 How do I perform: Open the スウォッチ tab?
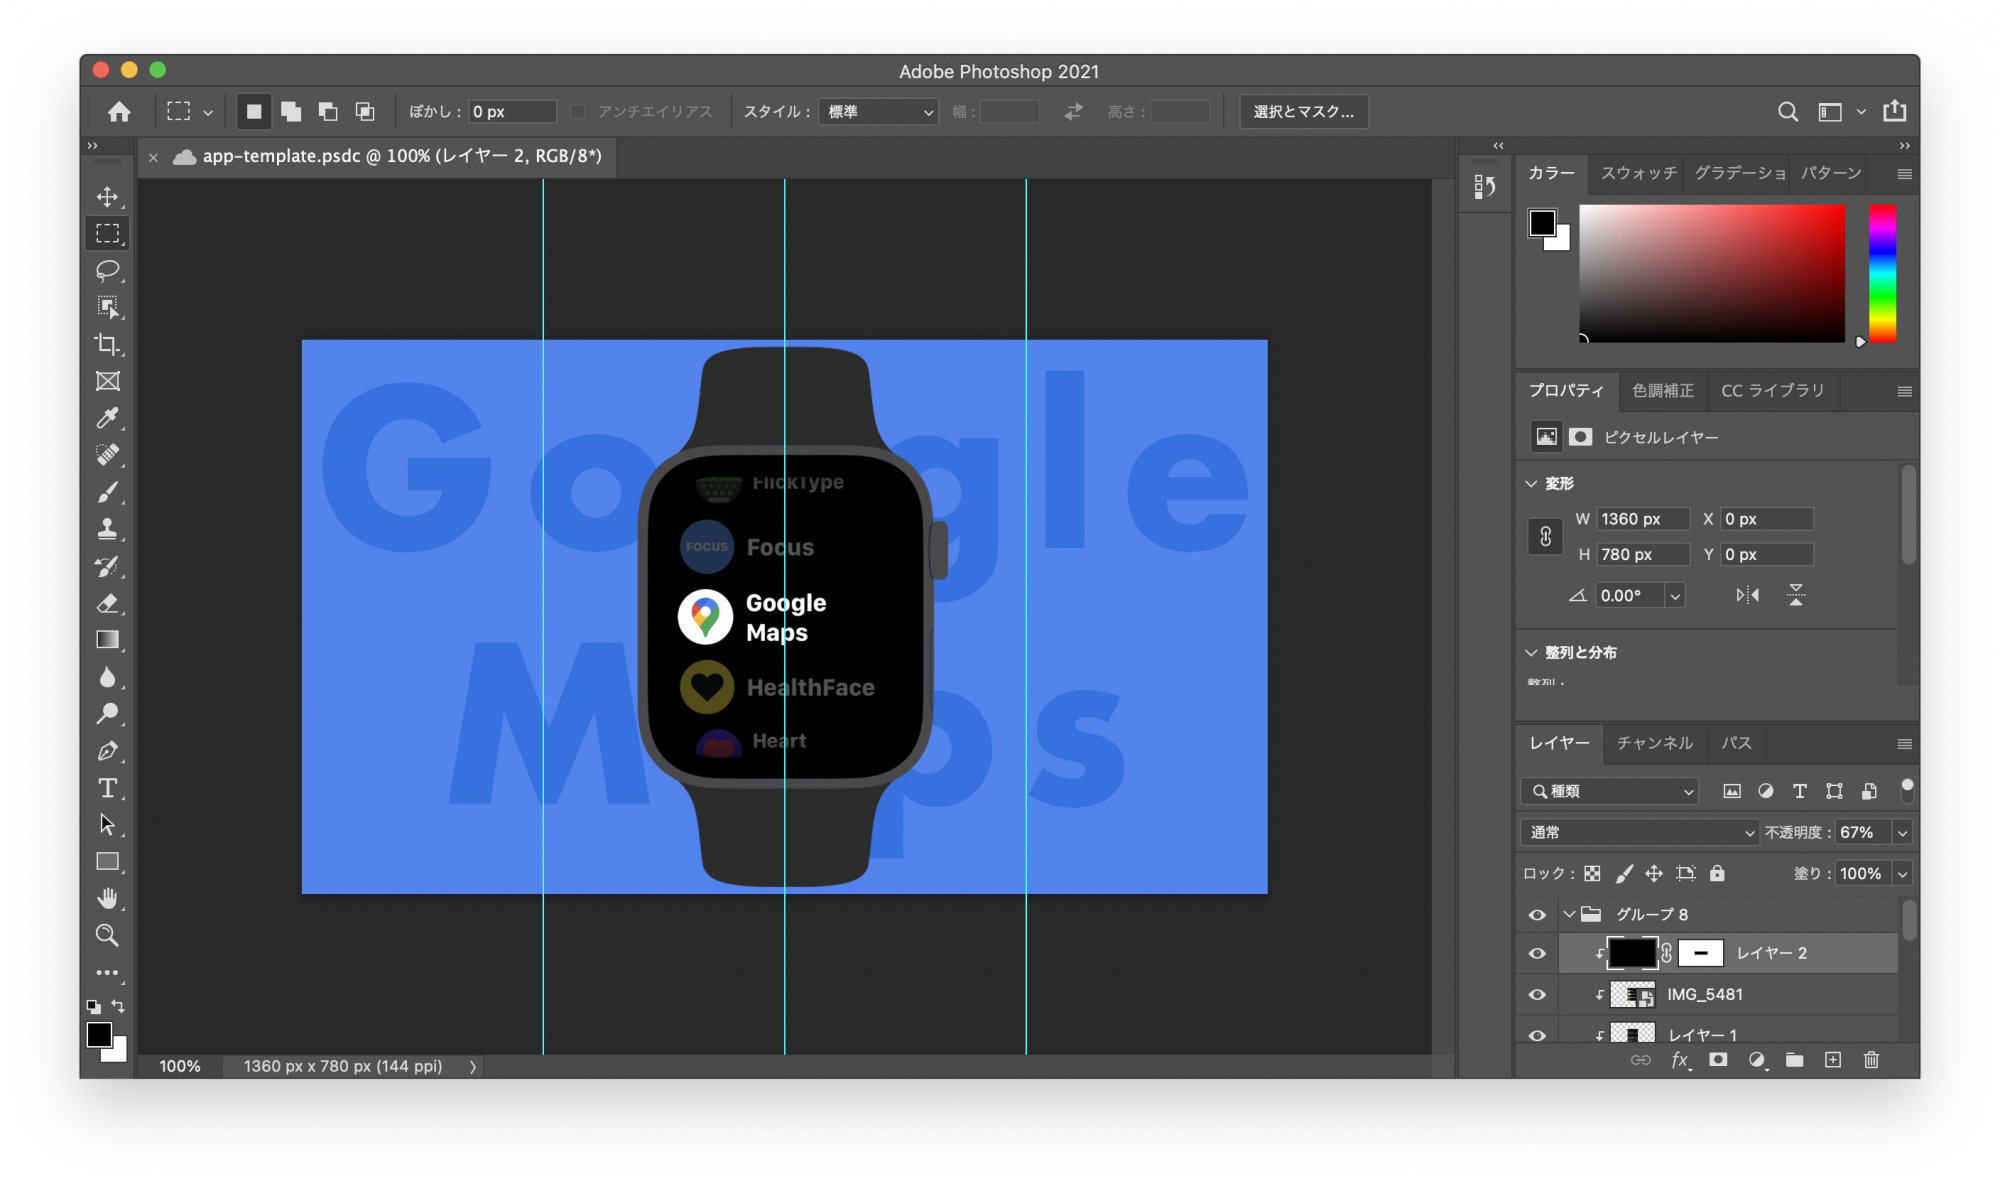point(1638,173)
